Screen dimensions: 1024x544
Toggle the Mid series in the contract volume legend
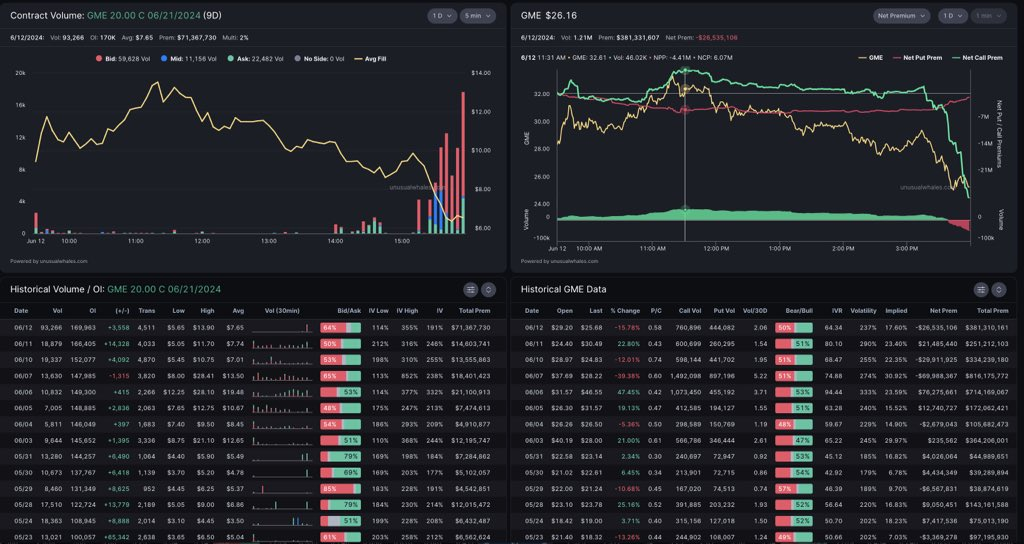coord(188,59)
